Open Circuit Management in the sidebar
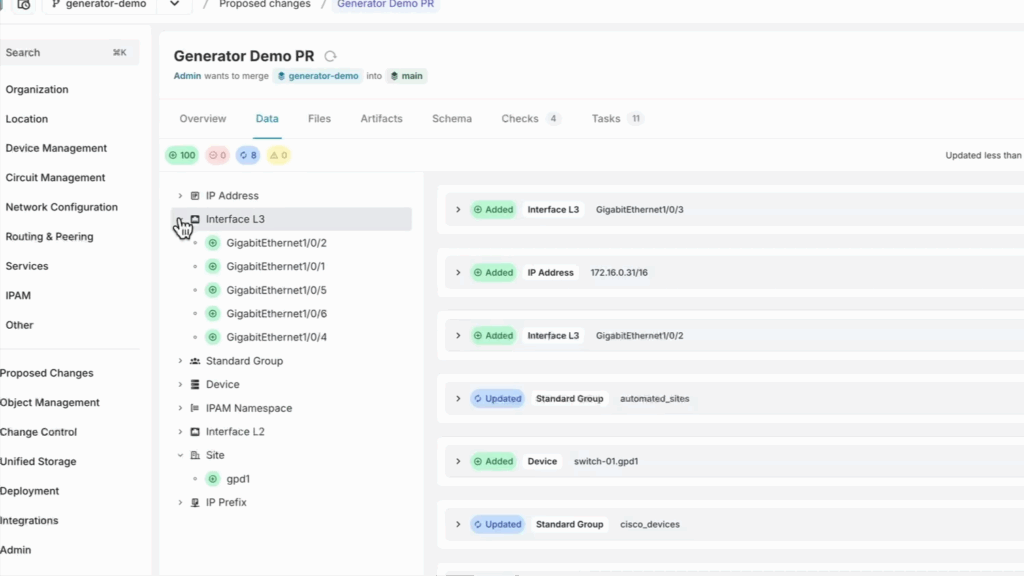Viewport: 1024px width, 576px height. 55,178
